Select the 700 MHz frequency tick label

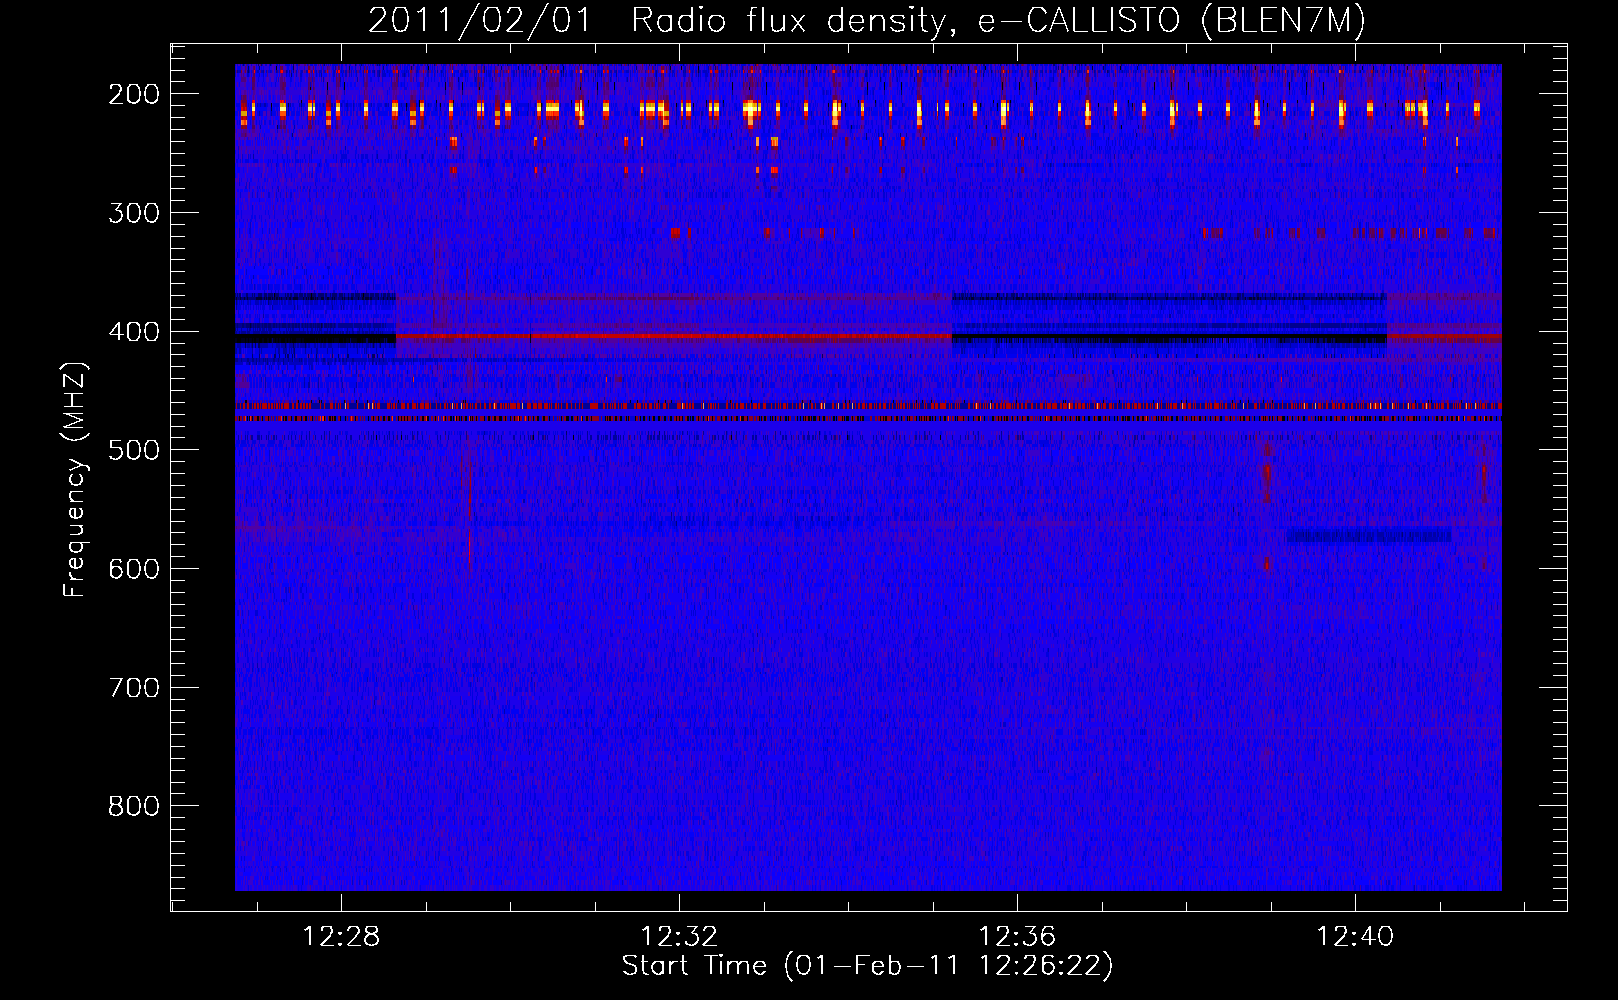pos(134,688)
